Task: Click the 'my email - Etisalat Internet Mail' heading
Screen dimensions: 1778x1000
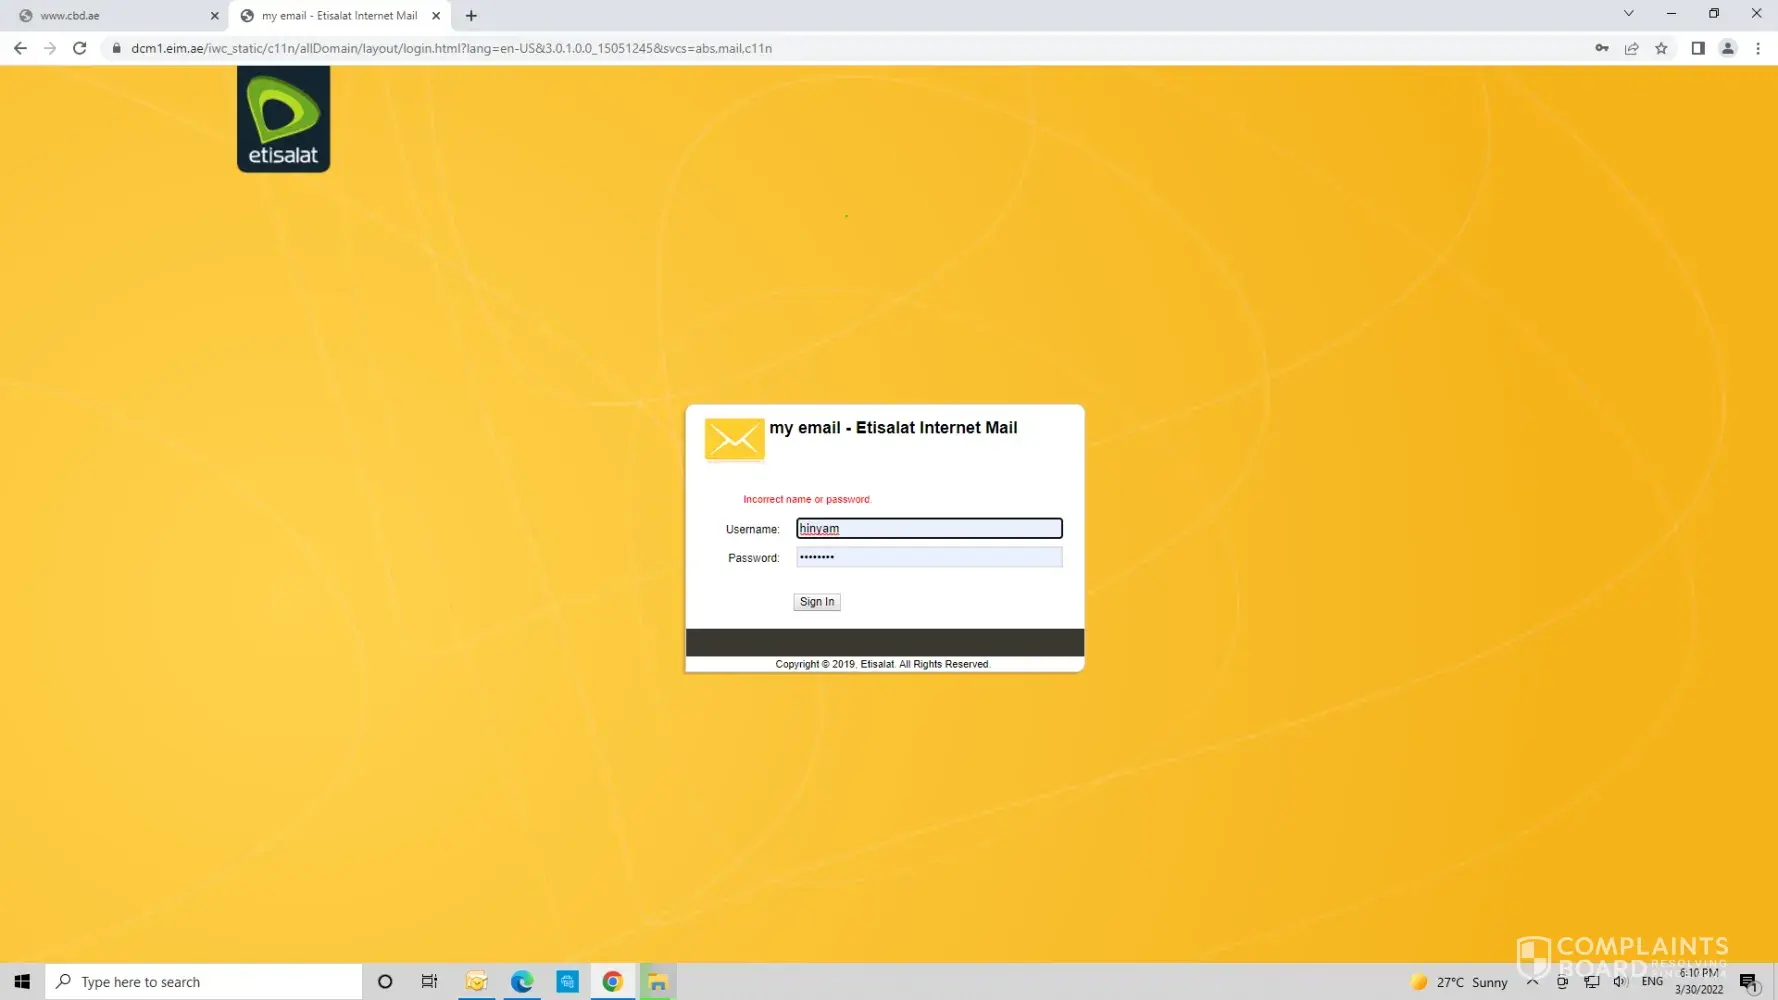Action: click(x=893, y=428)
